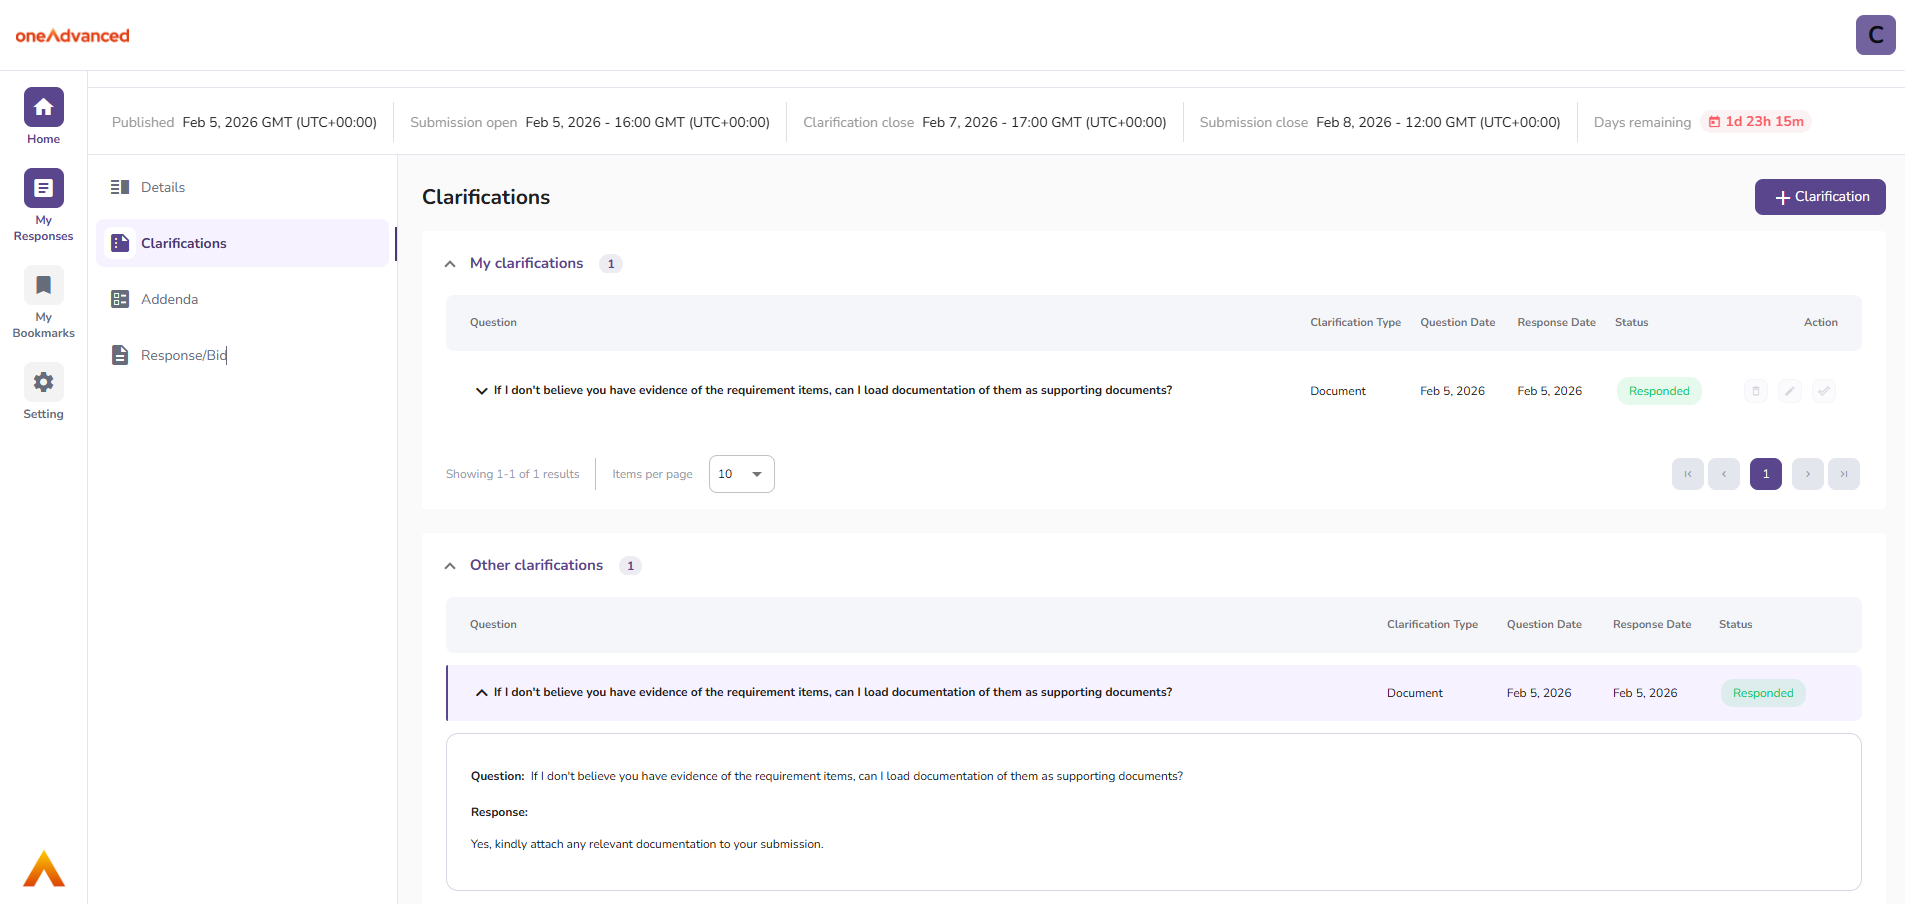Click the delete trash icon for my clarification
1905x904 pixels.
coord(1756,391)
